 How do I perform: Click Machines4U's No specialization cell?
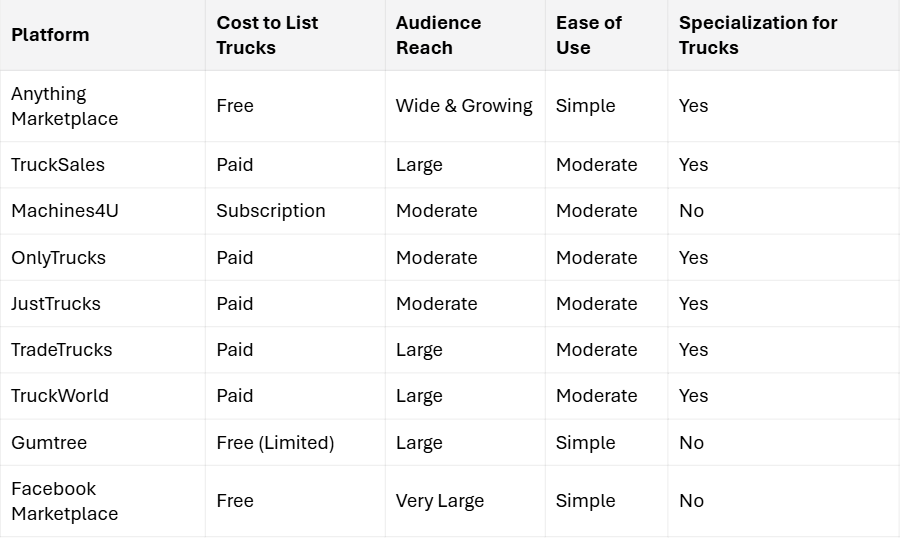tap(691, 211)
